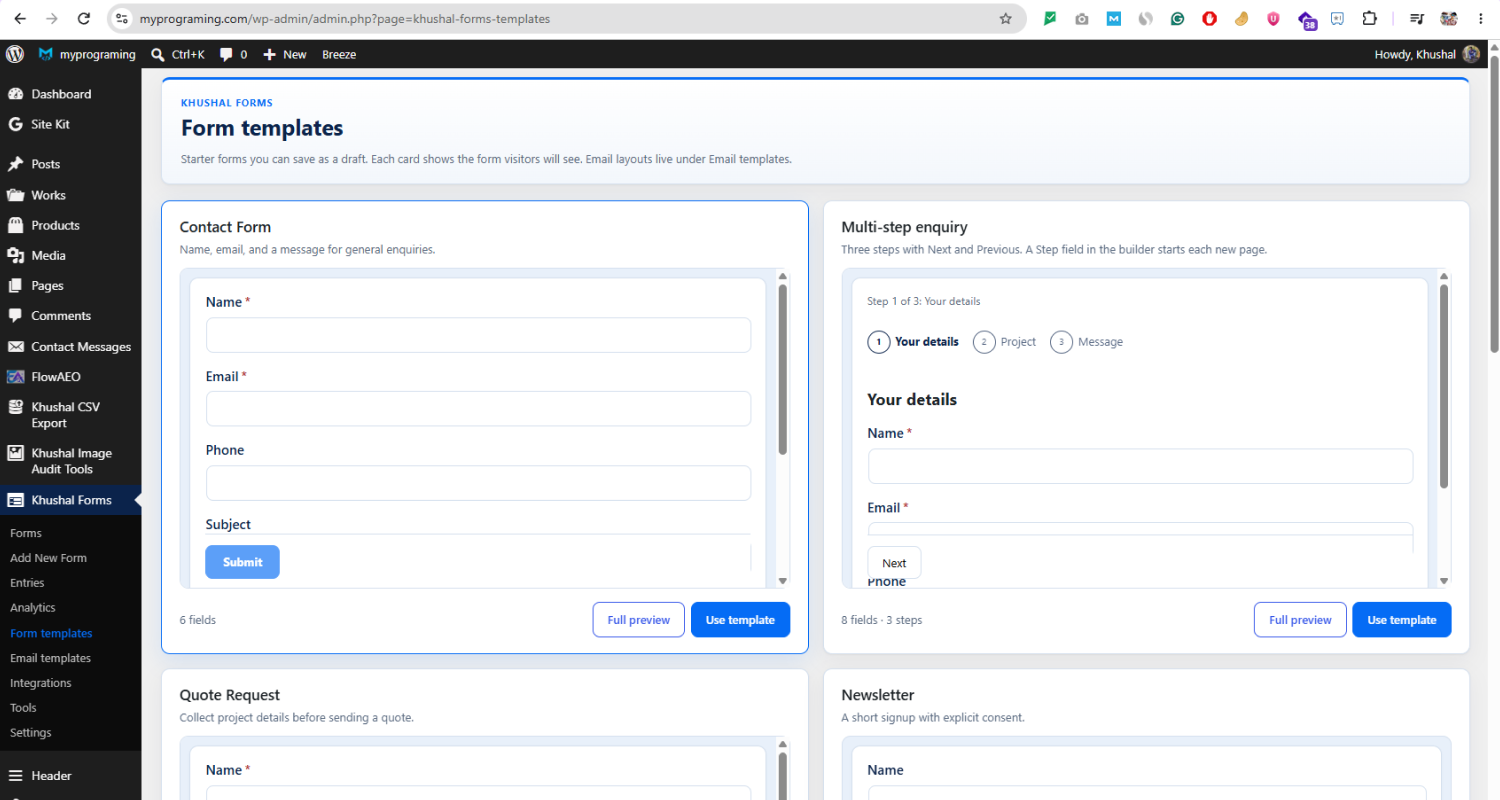The width and height of the screenshot is (1500, 800).
Task: Click the user avatar beside Howdy, Khushal
Action: coord(1471,54)
